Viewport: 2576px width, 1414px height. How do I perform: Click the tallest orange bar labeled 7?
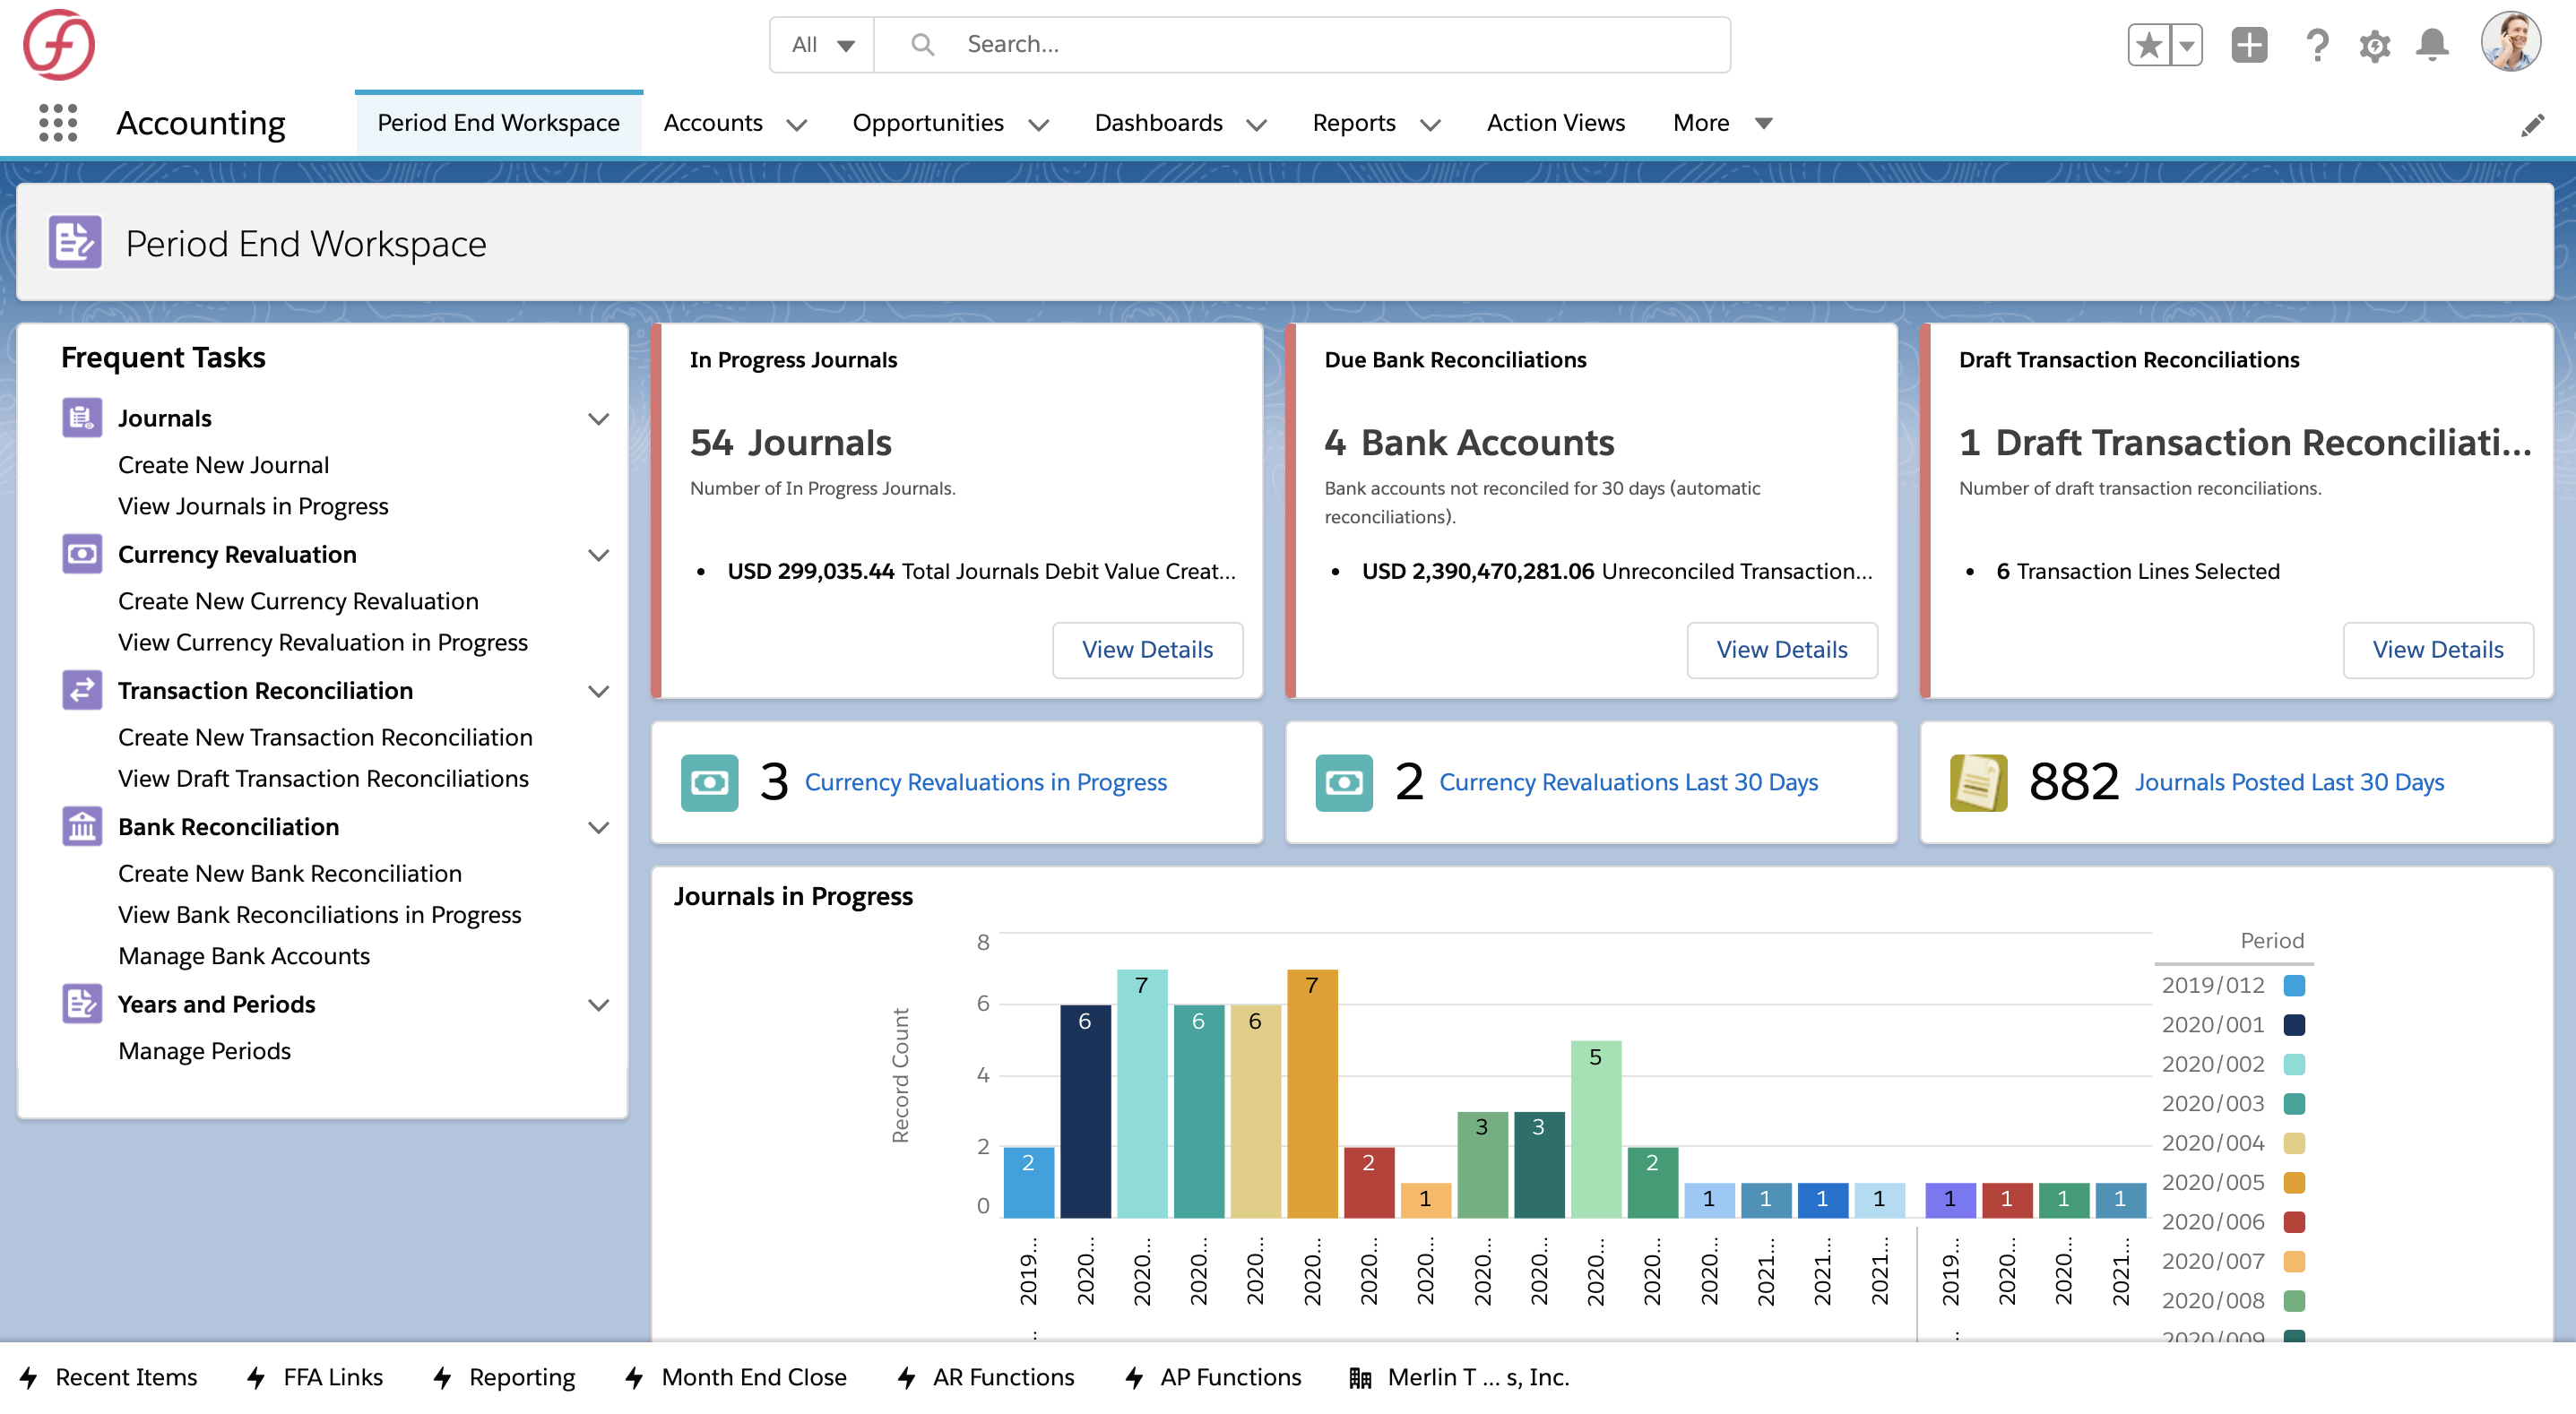pyautogui.click(x=1312, y=1093)
